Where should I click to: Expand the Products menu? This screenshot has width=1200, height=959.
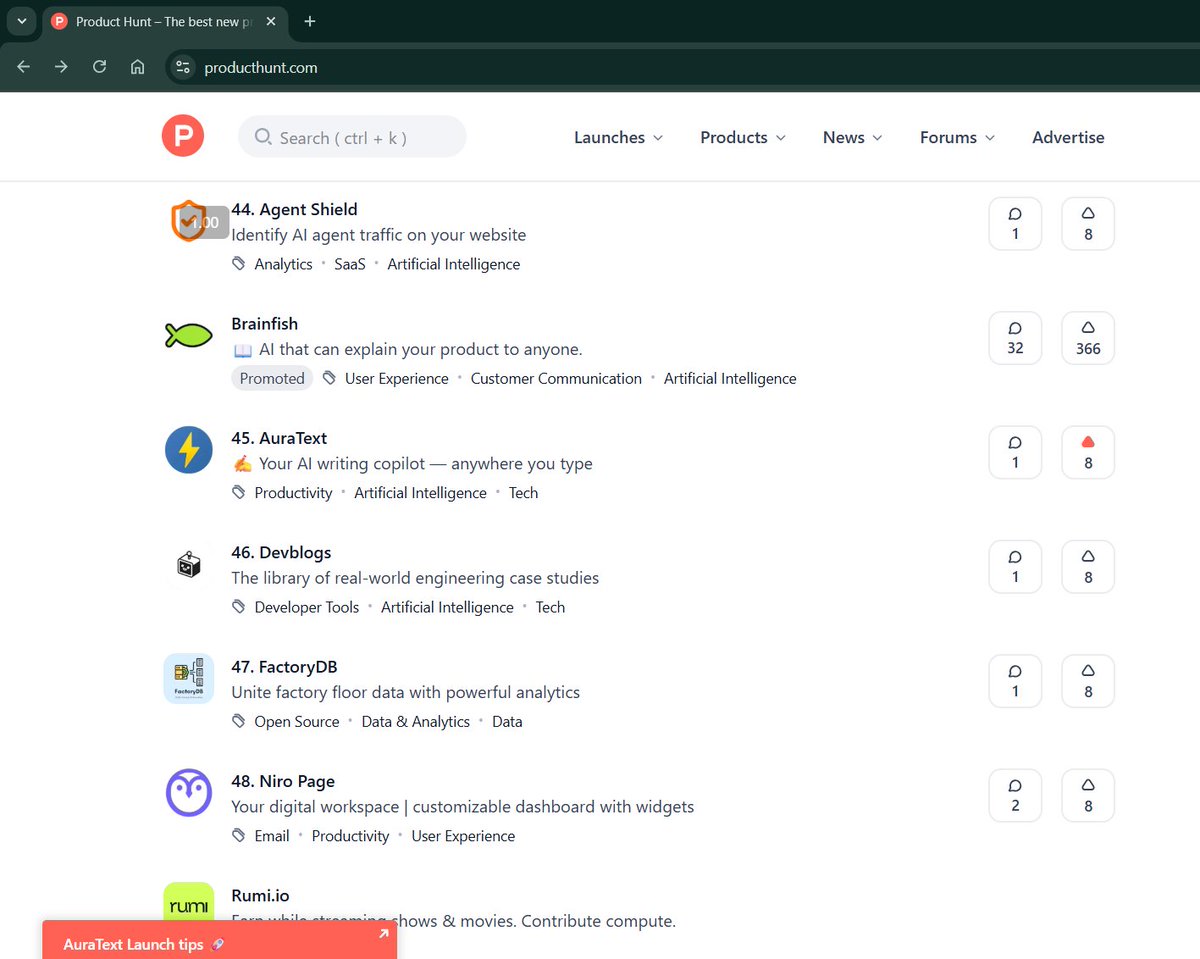point(743,137)
